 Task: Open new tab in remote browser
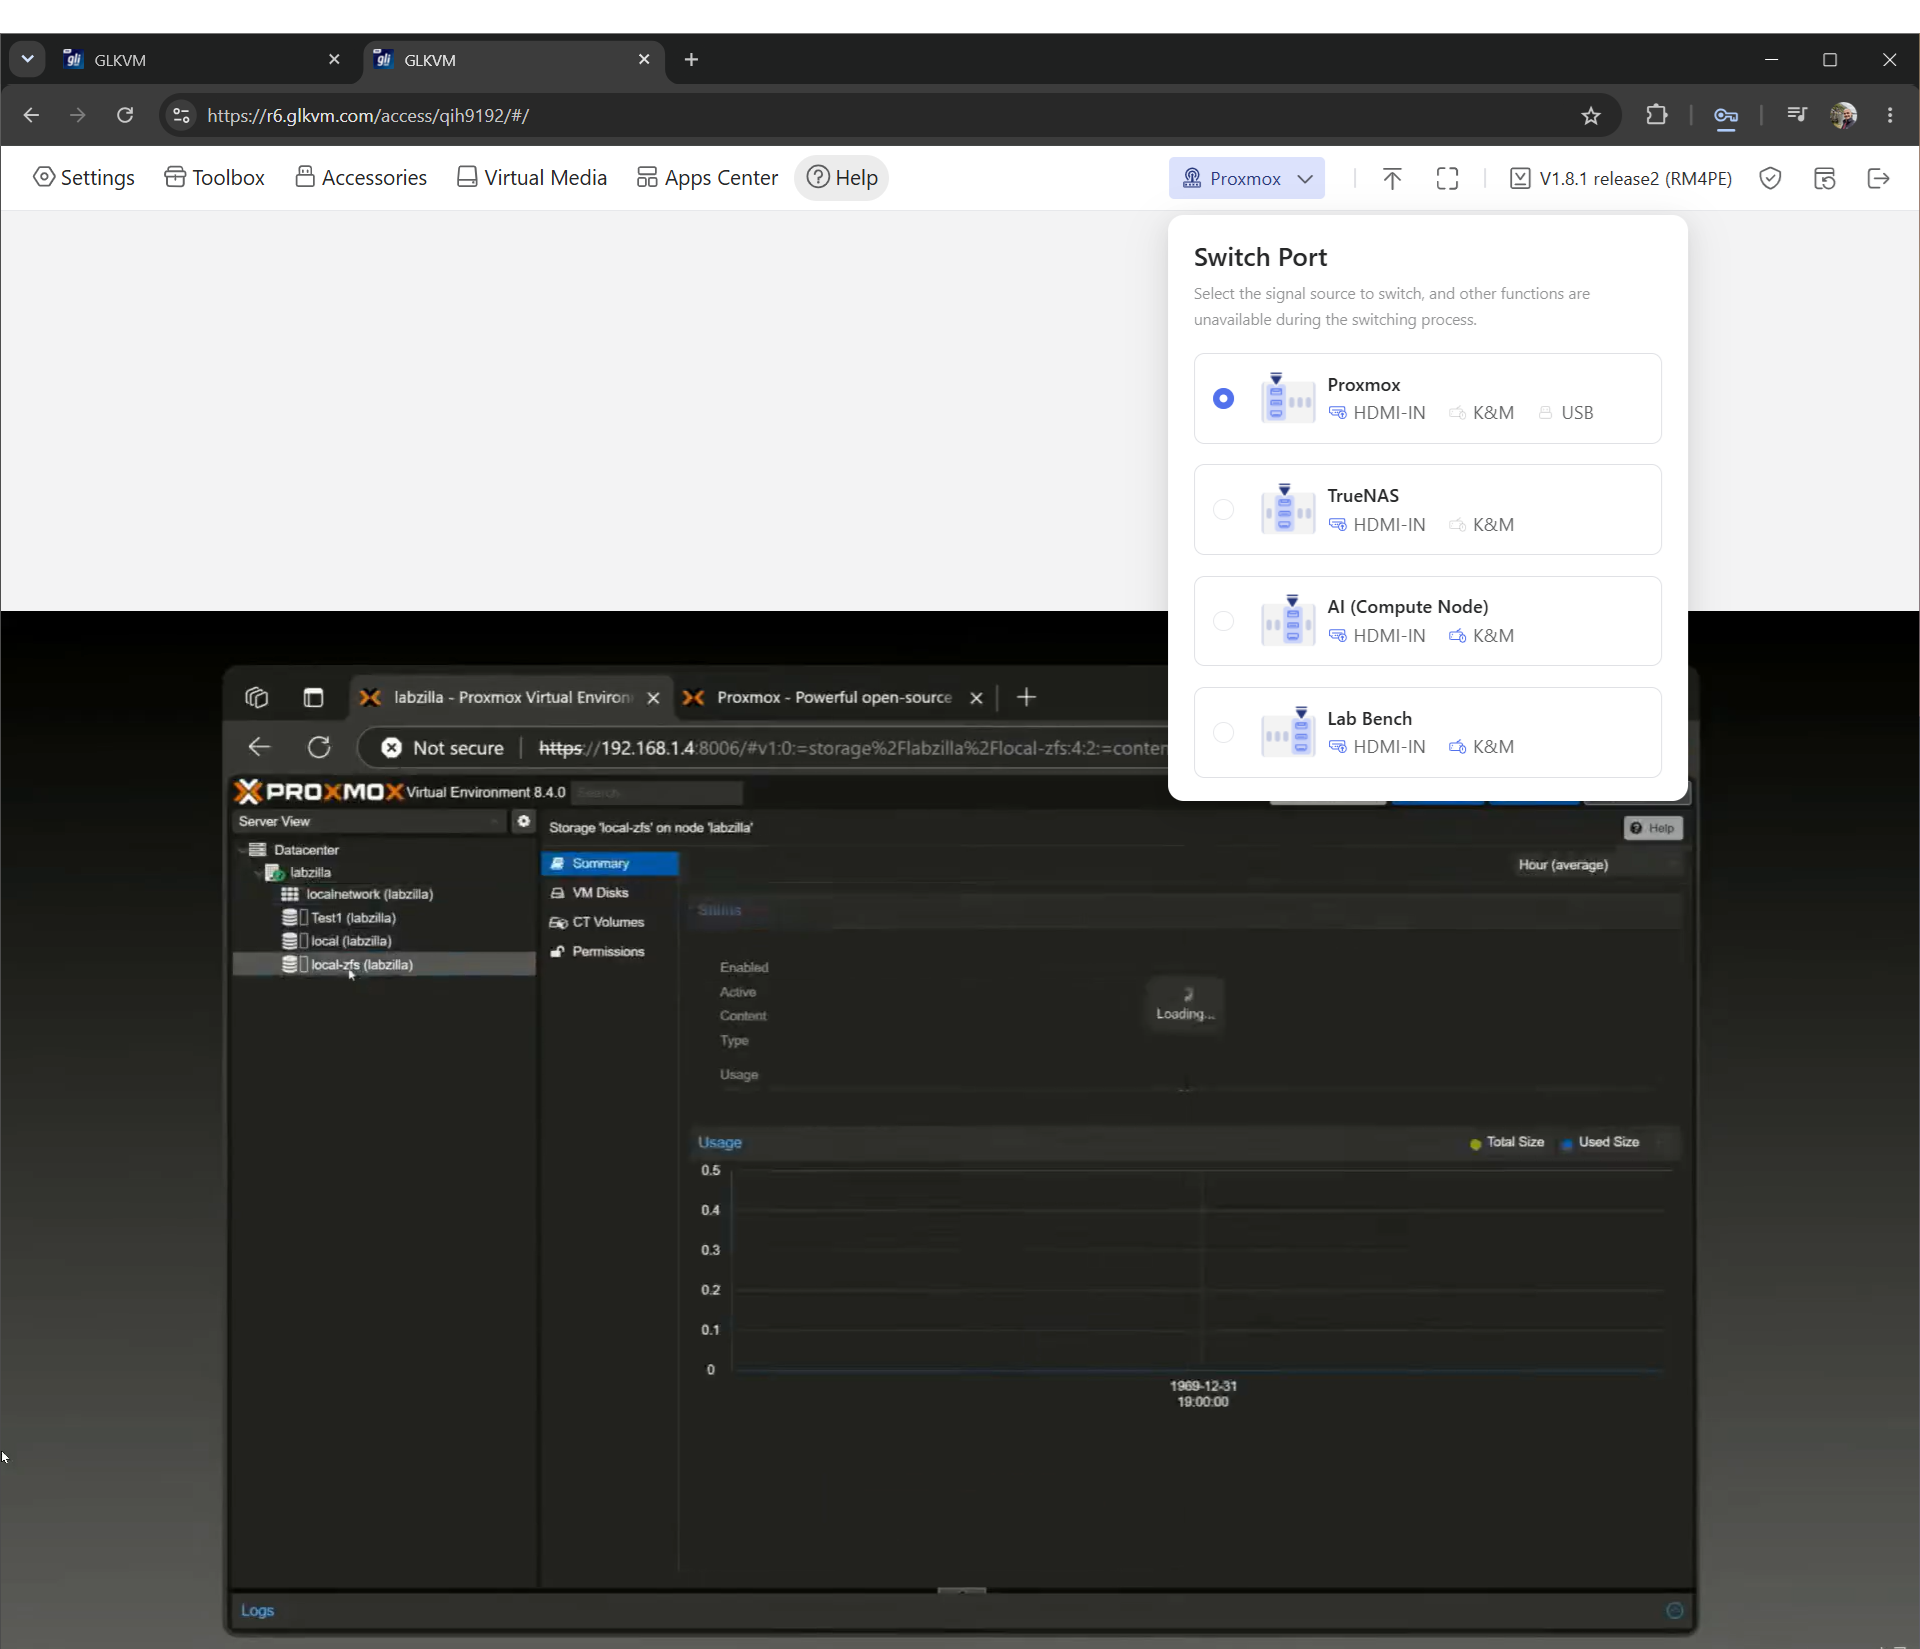[x=1026, y=697]
